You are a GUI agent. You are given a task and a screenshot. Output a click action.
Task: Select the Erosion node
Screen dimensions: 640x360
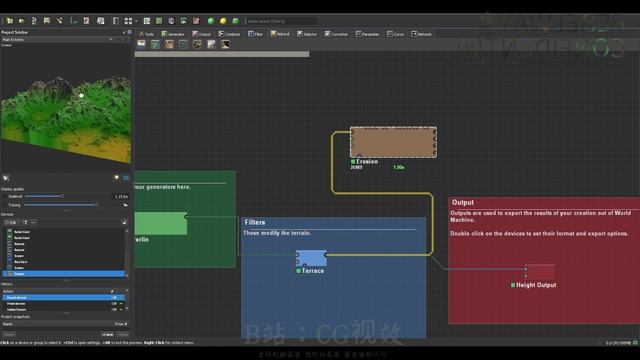(393, 142)
